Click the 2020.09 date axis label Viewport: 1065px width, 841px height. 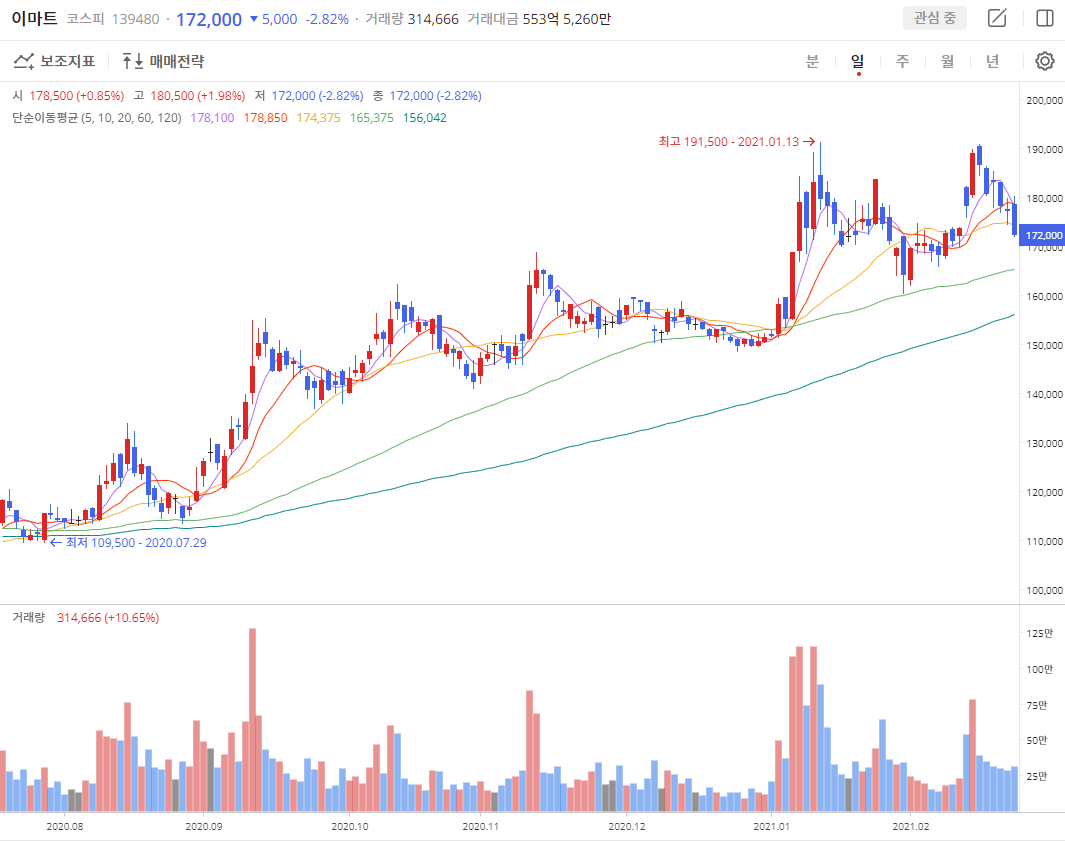204,826
